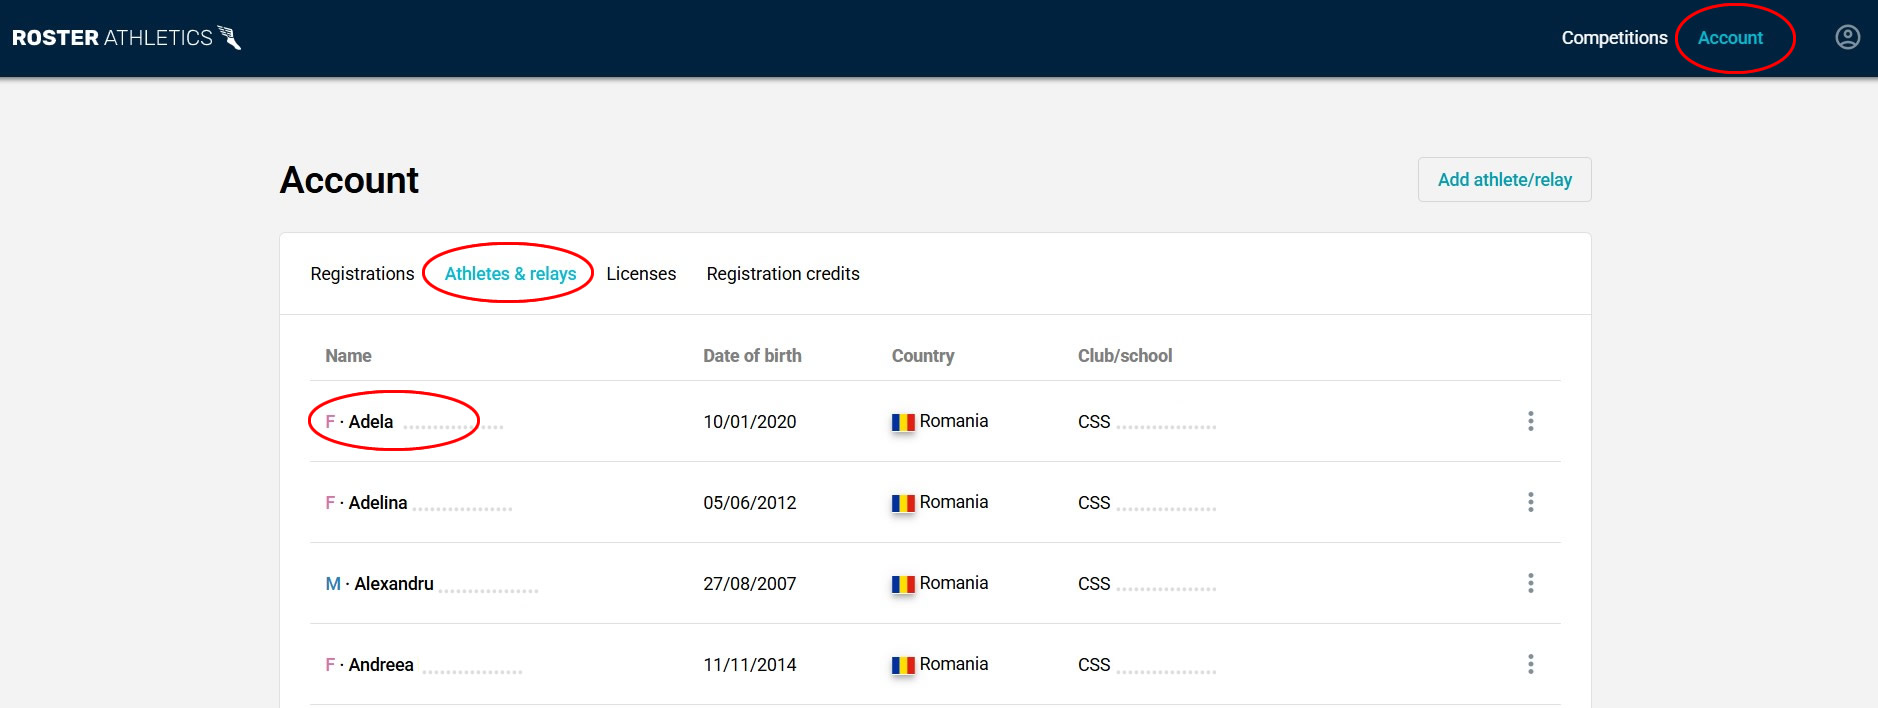
Task: Open options menu for Andreea row
Action: (x=1530, y=664)
